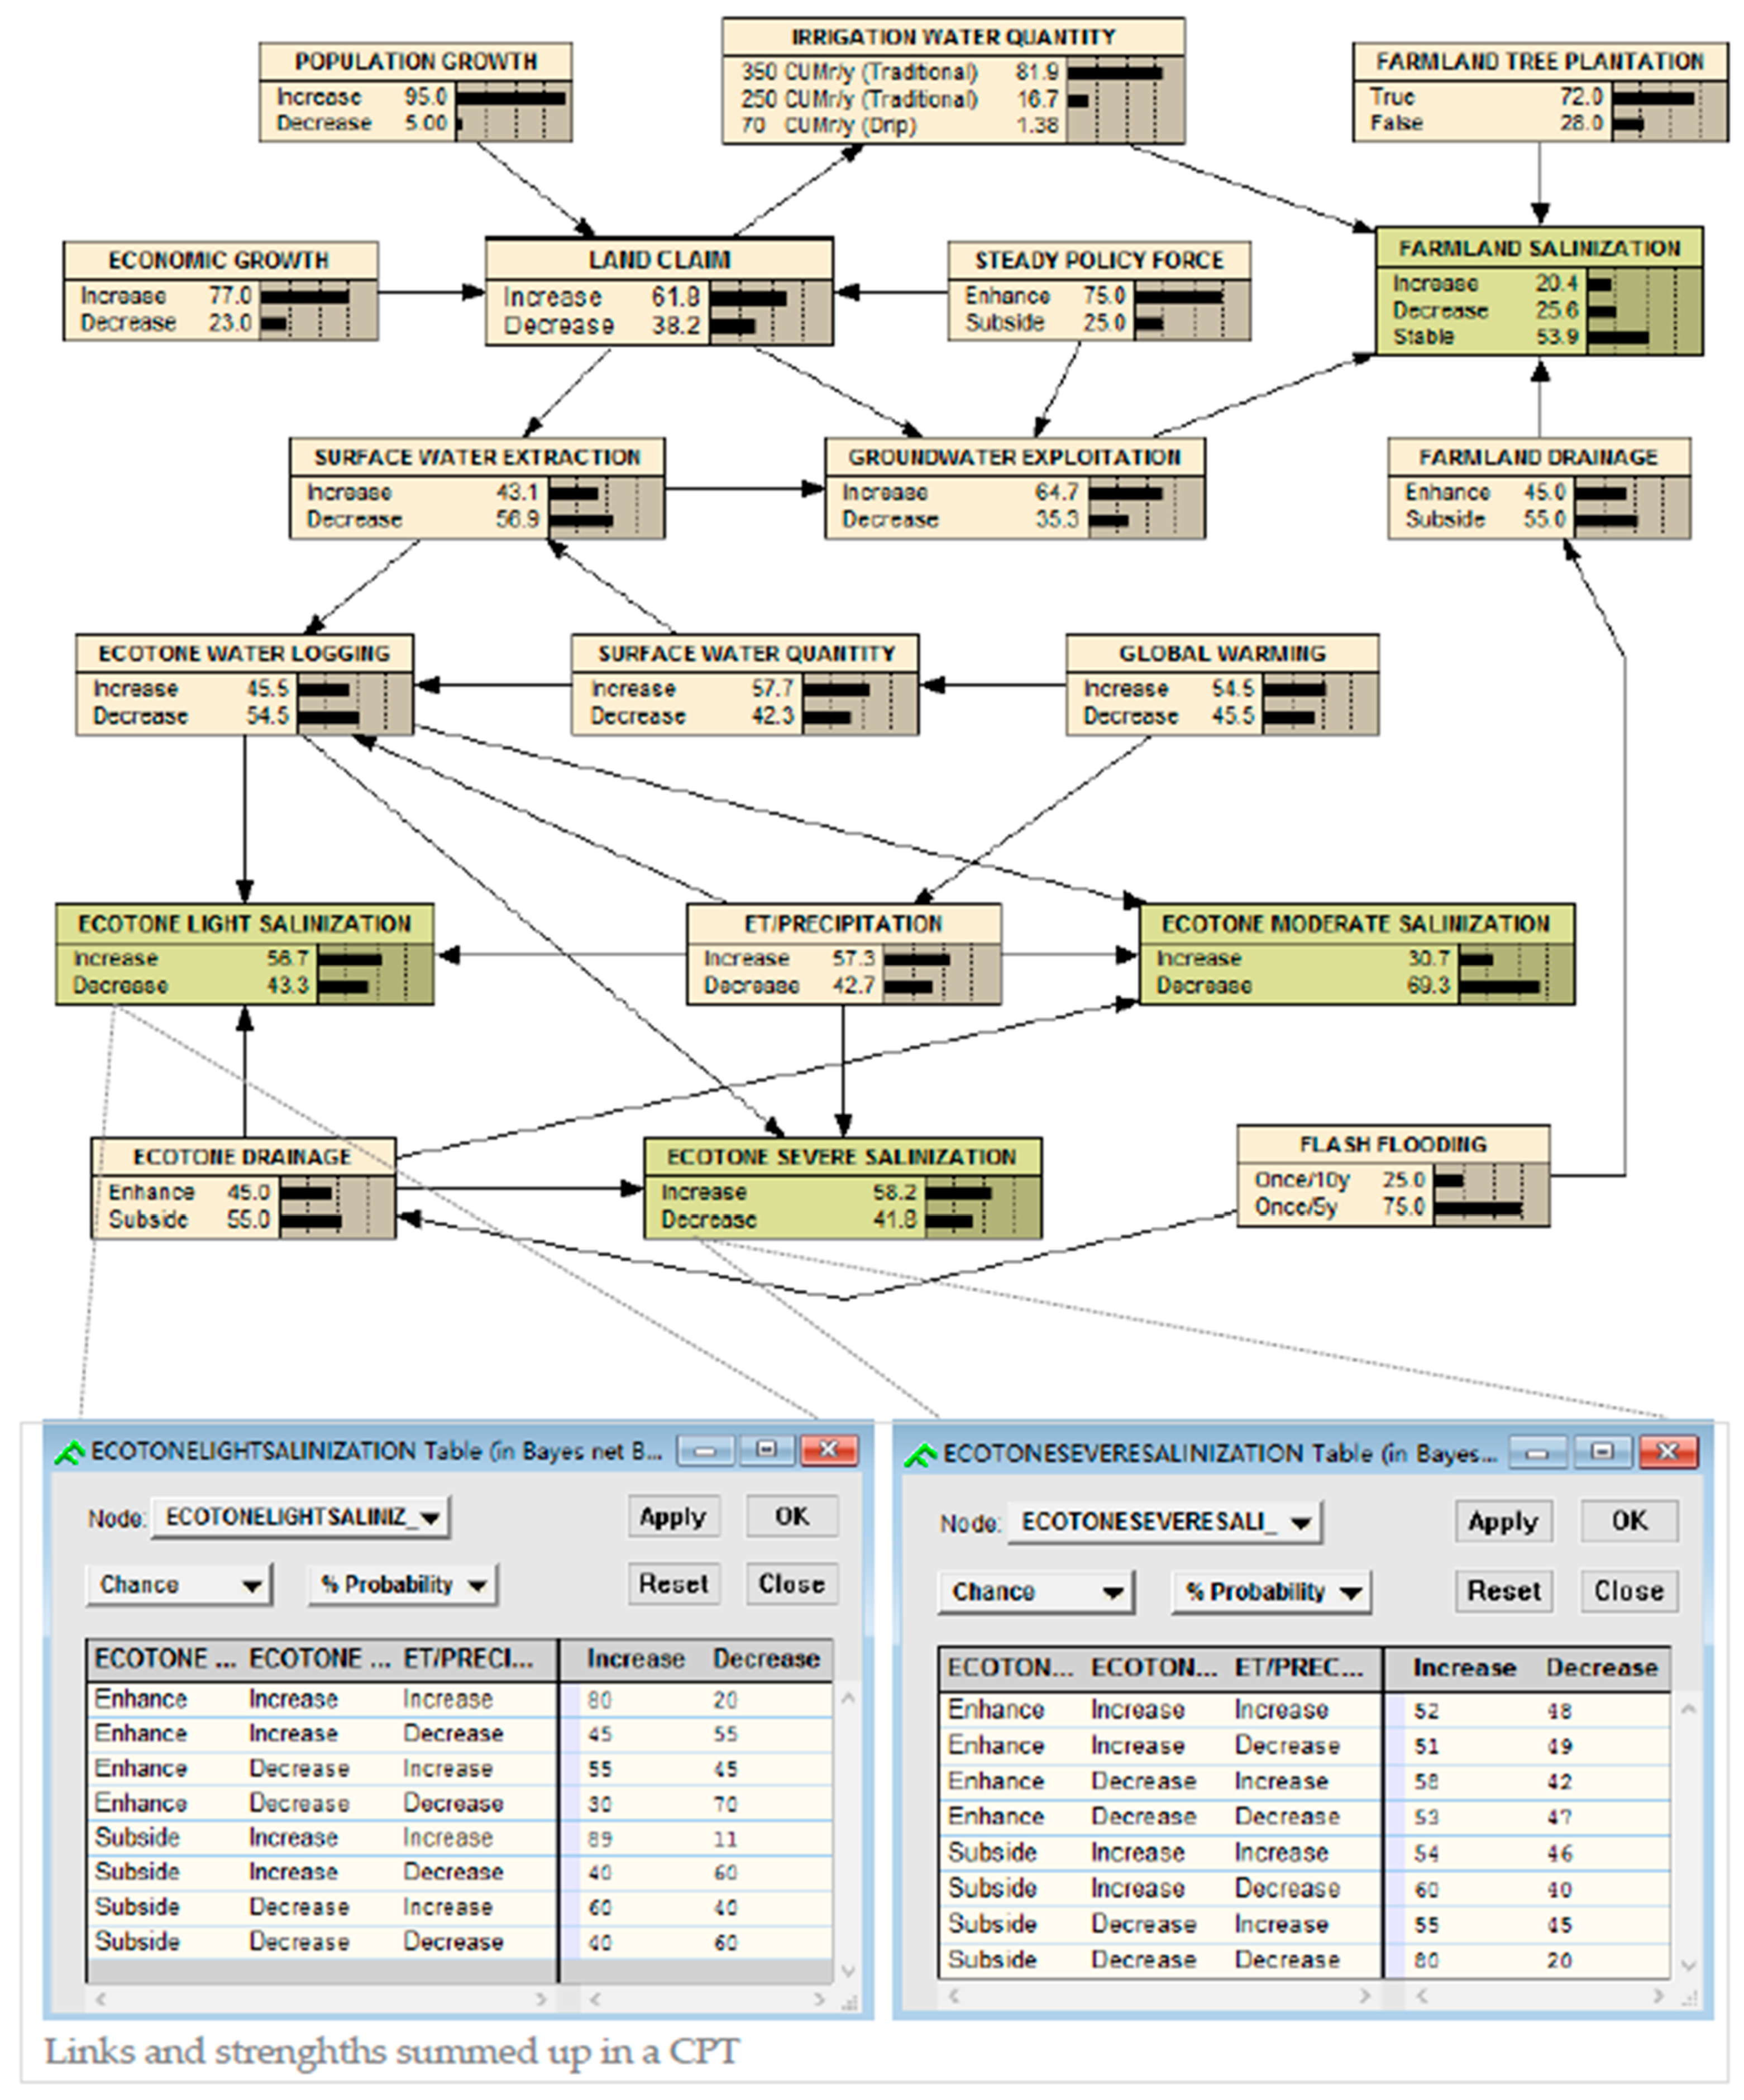Close the ECOTONESEVERESALINIZATION table window

click(1667, 1453)
